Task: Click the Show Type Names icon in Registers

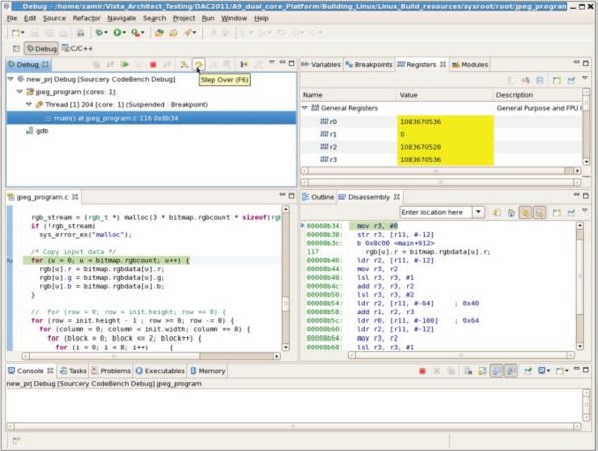Action: [511, 80]
